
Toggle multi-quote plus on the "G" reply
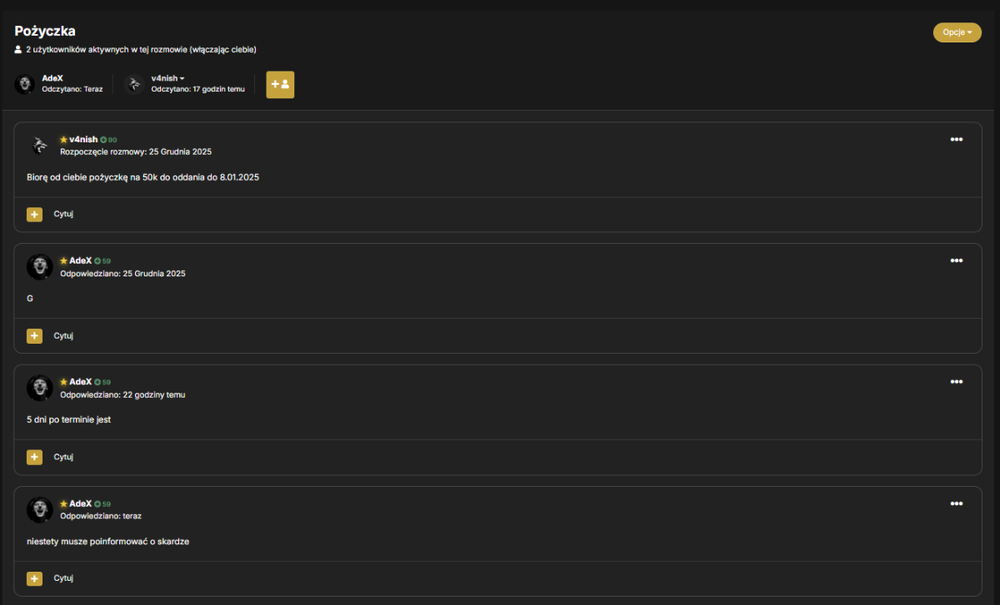pos(34,336)
